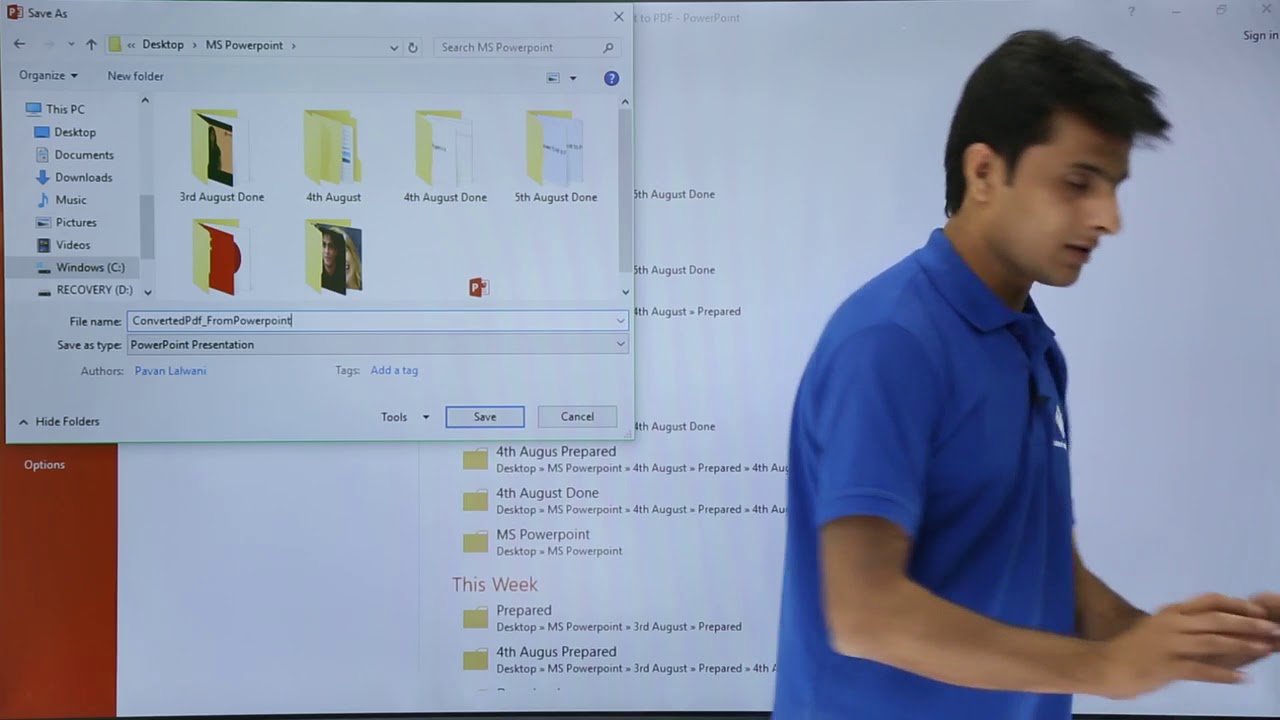Viewport: 1280px width, 720px height.
Task: Select the PowerPoint file icon in list
Action: point(479,288)
